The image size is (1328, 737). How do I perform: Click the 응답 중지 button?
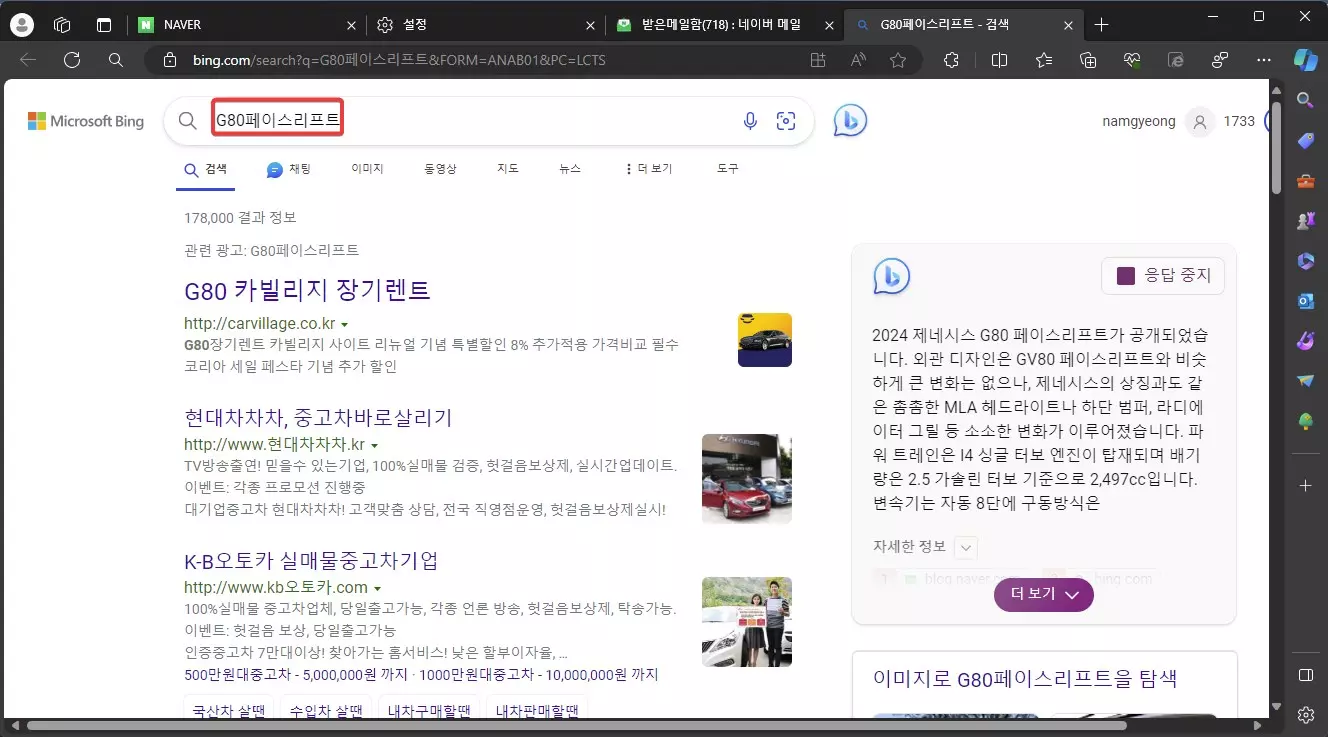[1162, 275]
